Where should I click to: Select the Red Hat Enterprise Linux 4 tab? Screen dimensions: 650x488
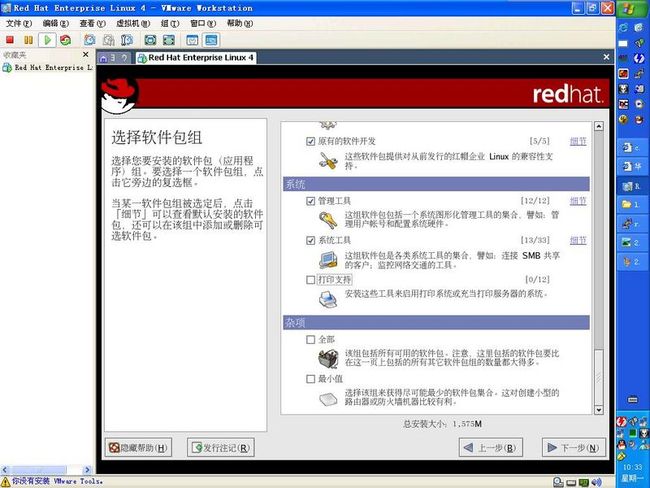(x=196, y=58)
